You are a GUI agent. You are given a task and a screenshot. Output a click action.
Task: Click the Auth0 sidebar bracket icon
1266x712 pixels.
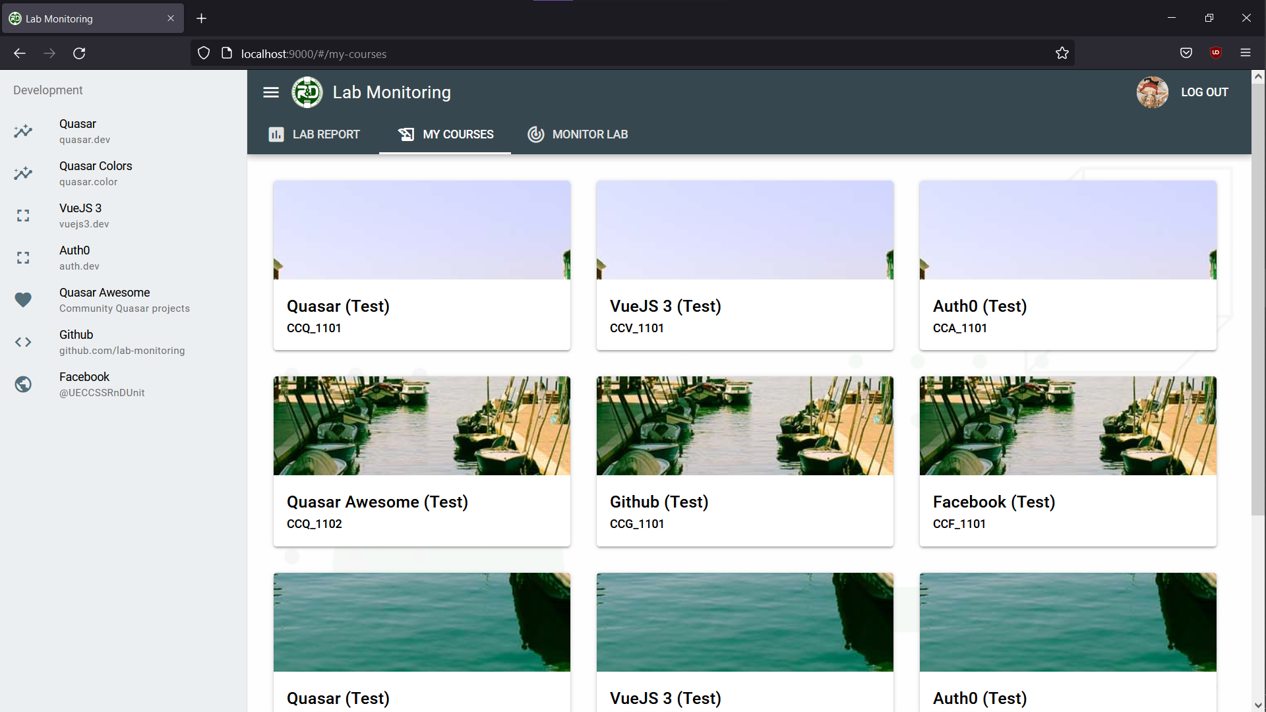coord(23,258)
